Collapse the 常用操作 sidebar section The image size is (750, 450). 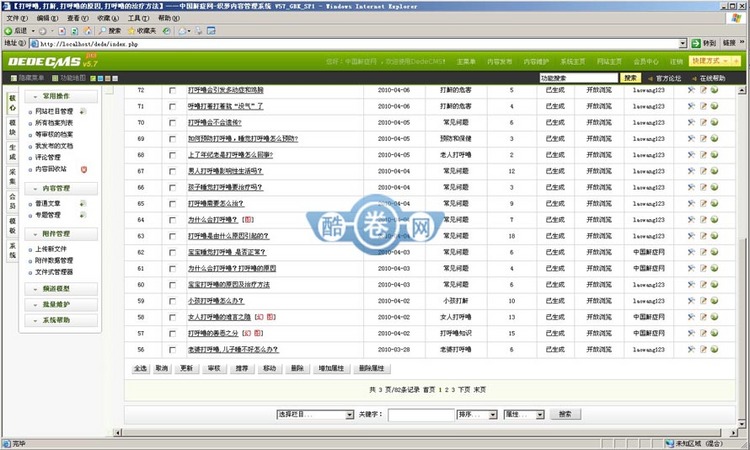[x=61, y=96]
